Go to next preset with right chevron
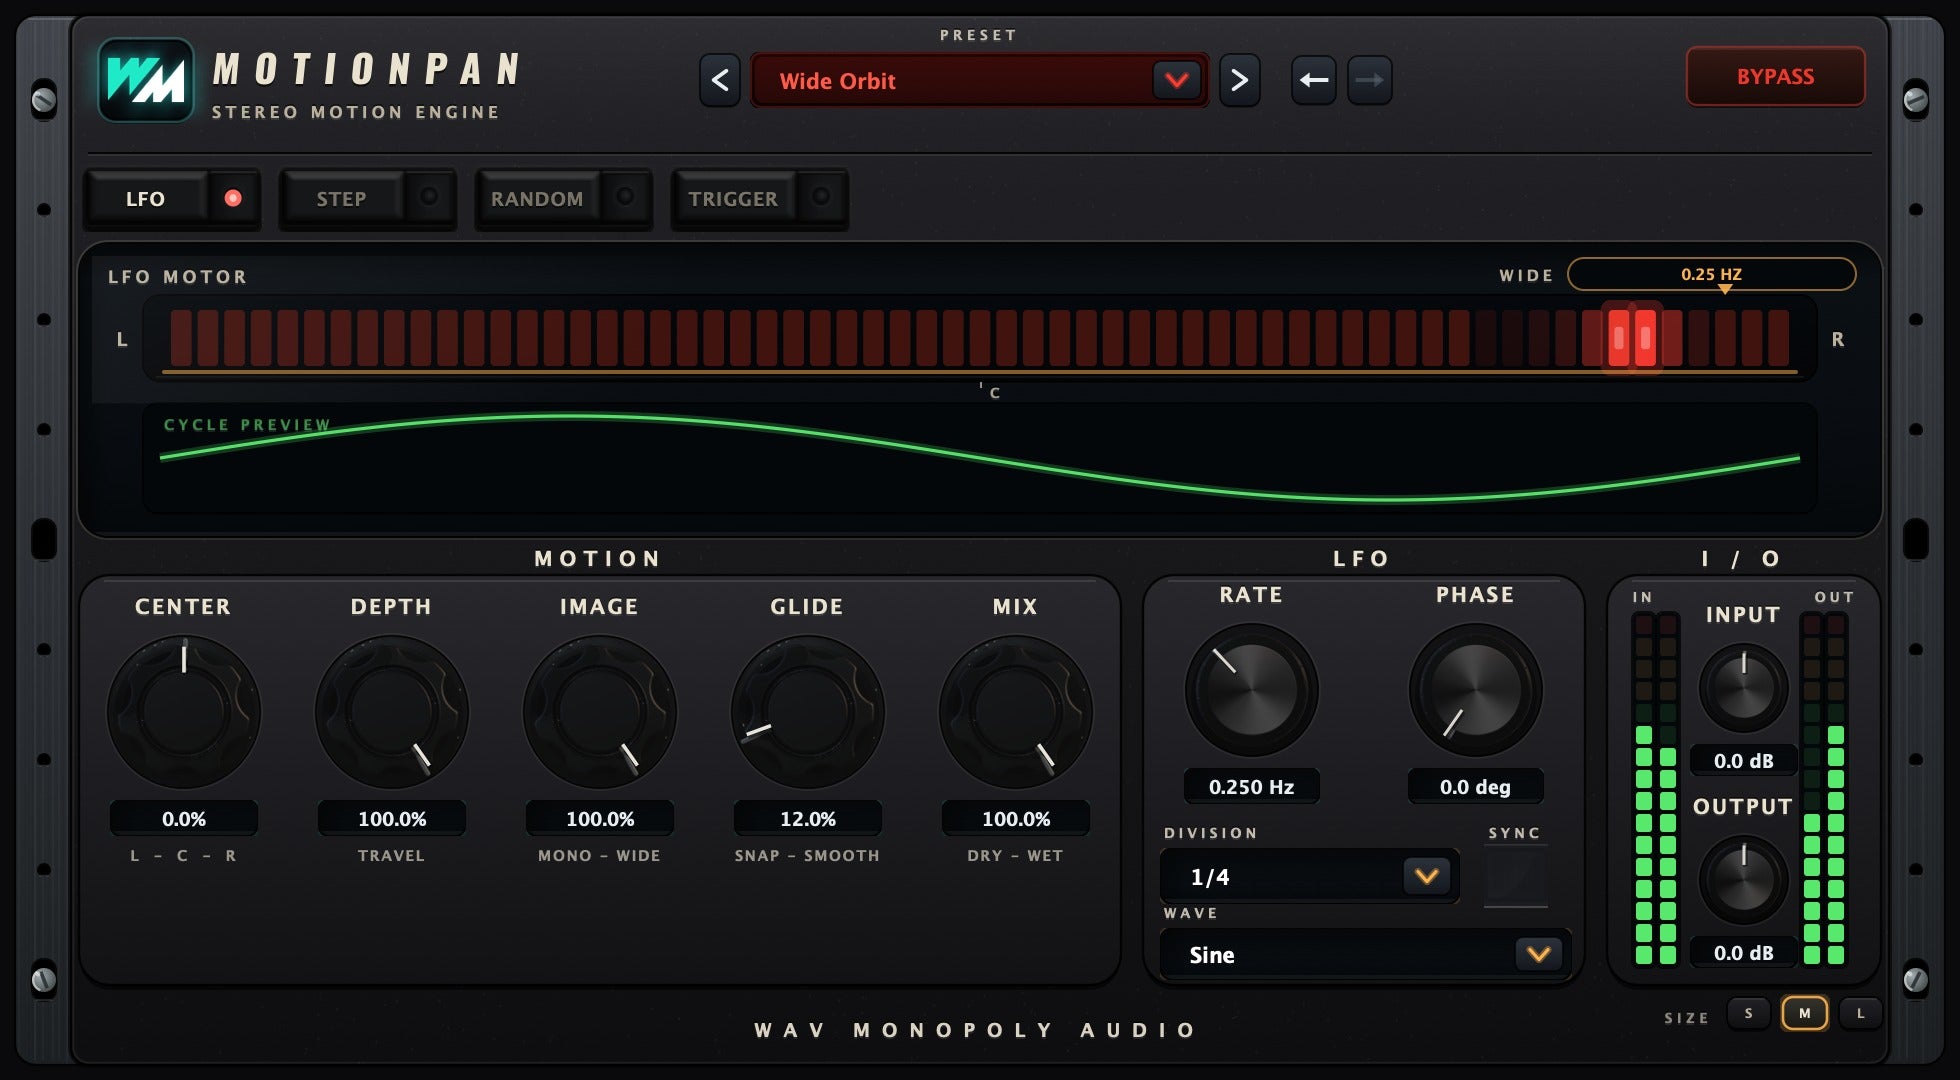 point(1239,80)
